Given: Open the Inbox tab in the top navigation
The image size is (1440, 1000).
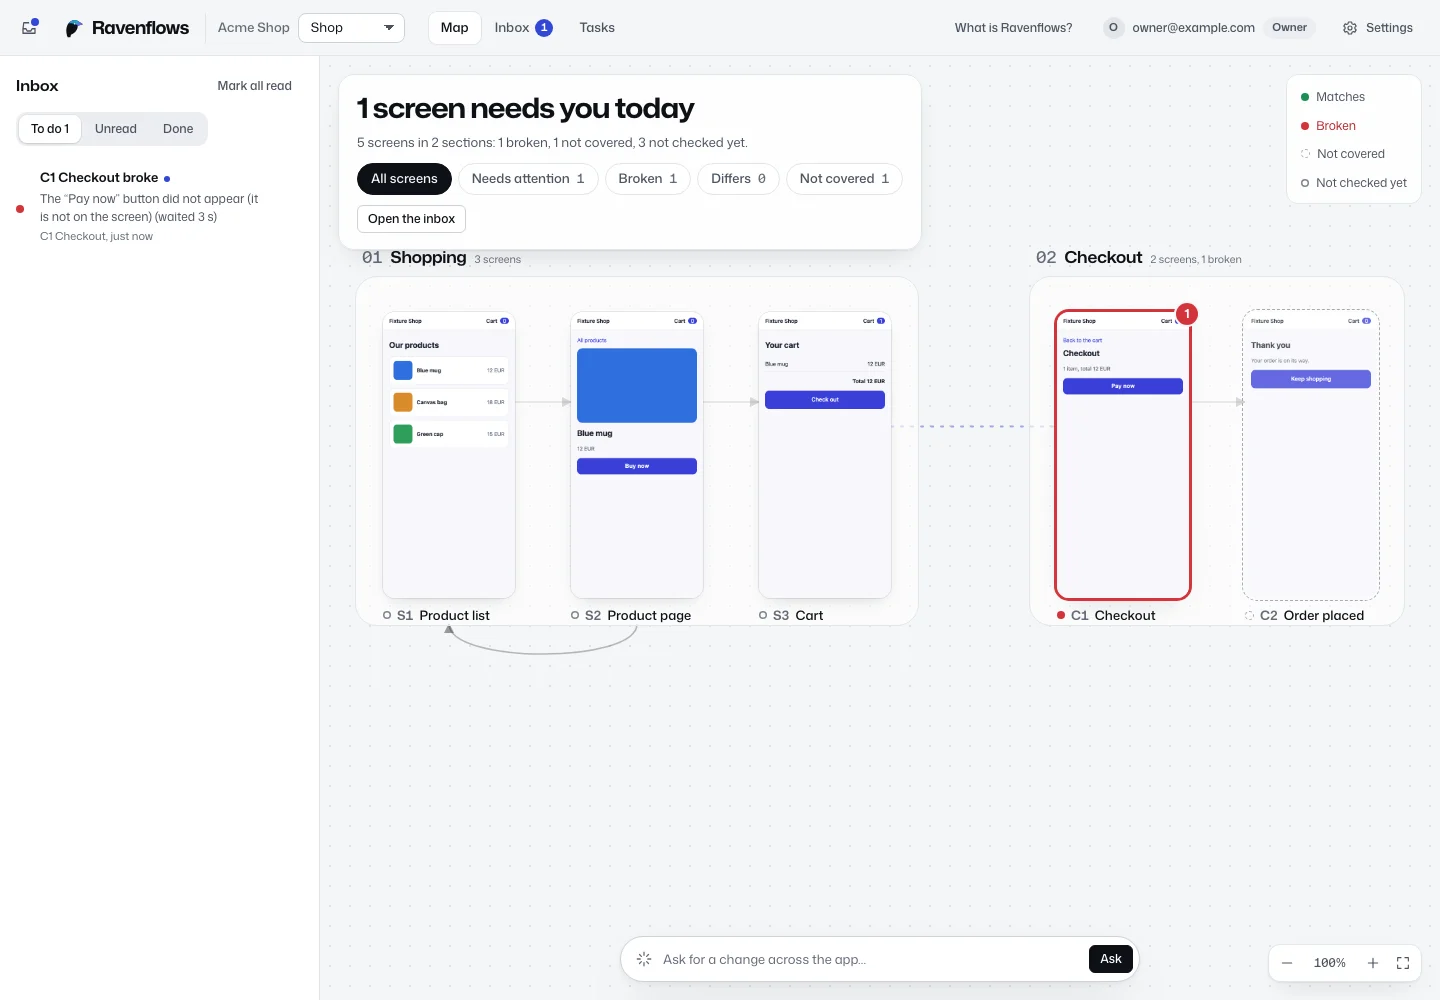Looking at the screenshot, I should click(523, 28).
